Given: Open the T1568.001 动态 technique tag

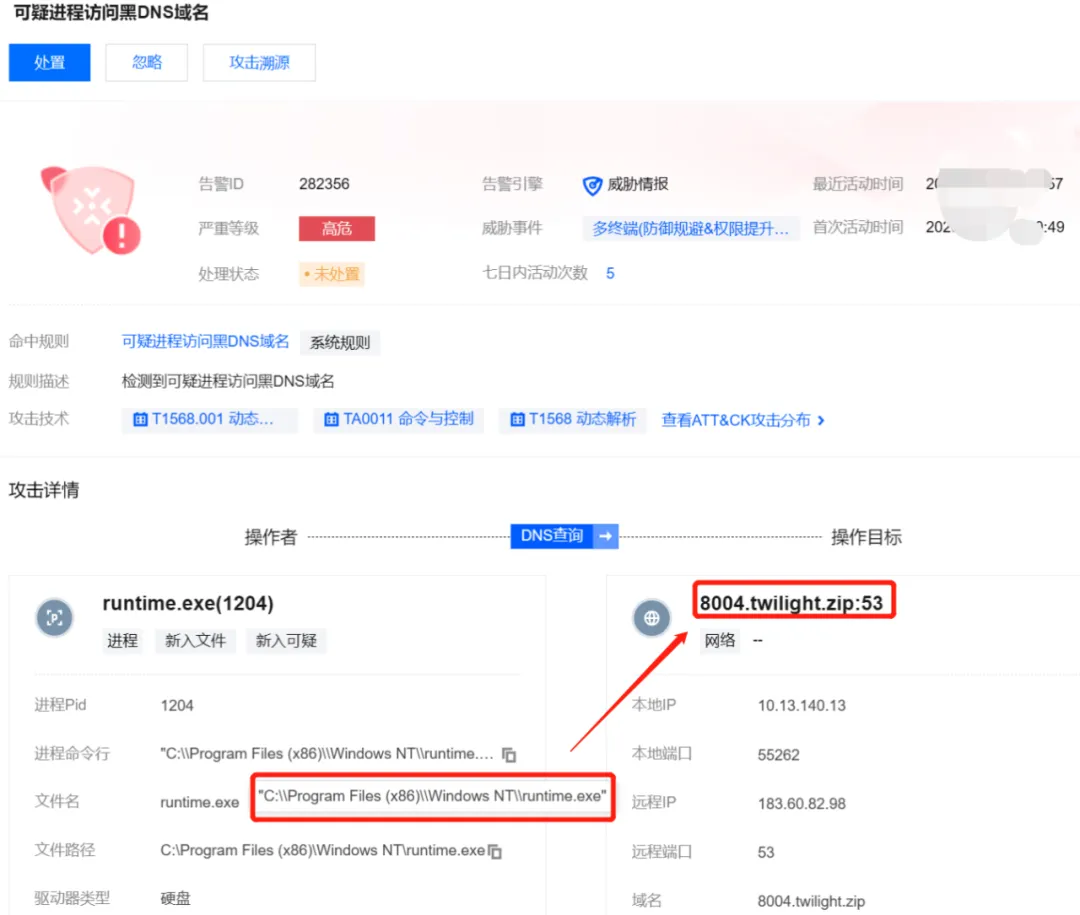Looking at the screenshot, I should pos(209,420).
